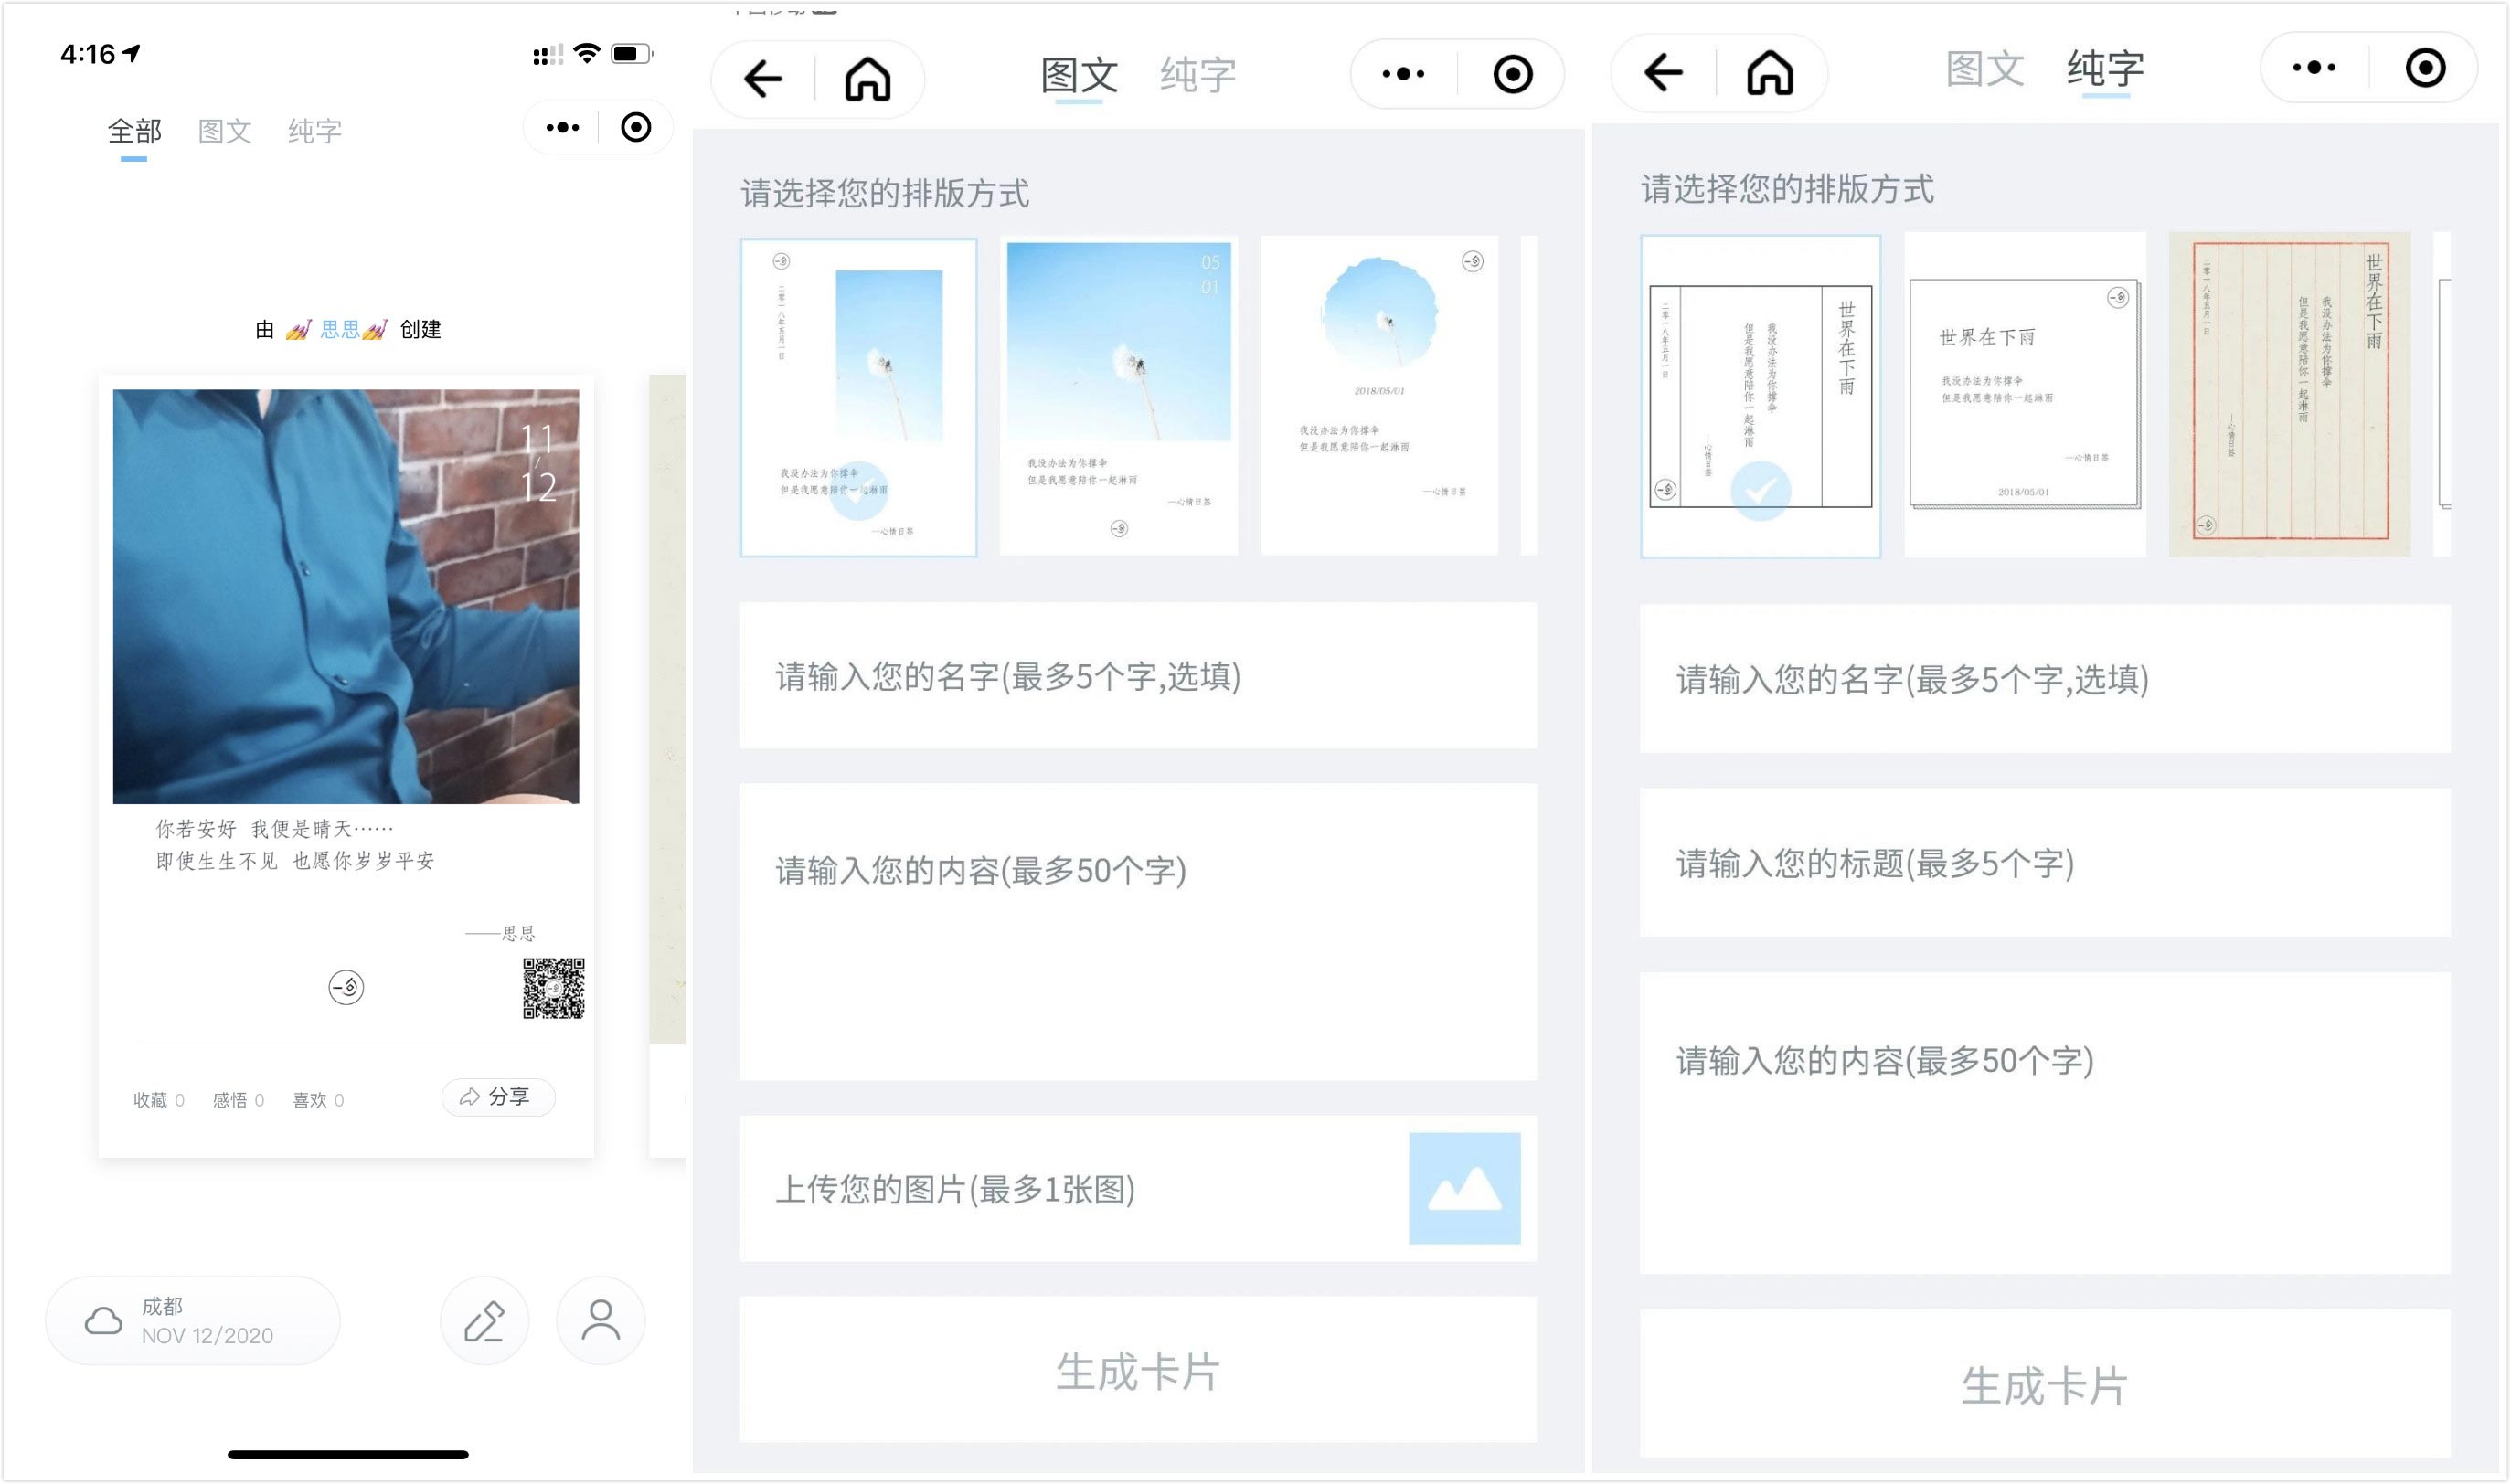Focus name input field in 纯字 screen
The image size is (2511, 1484).
point(2044,678)
